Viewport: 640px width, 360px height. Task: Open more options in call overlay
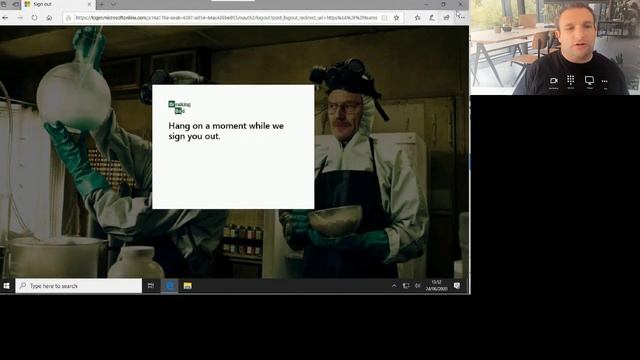click(x=604, y=82)
